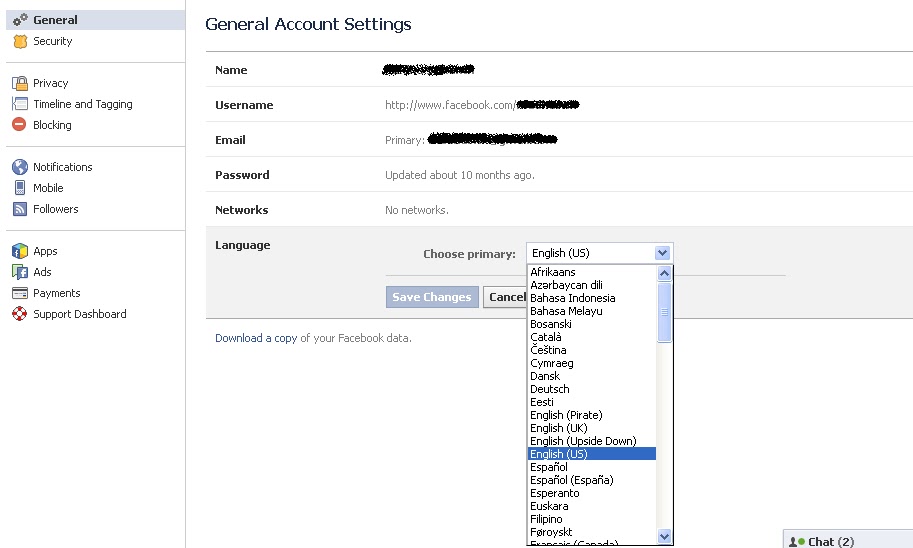Open General settings in sidebar
The width and height of the screenshot is (913, 548).
click(x=95, y=20)
